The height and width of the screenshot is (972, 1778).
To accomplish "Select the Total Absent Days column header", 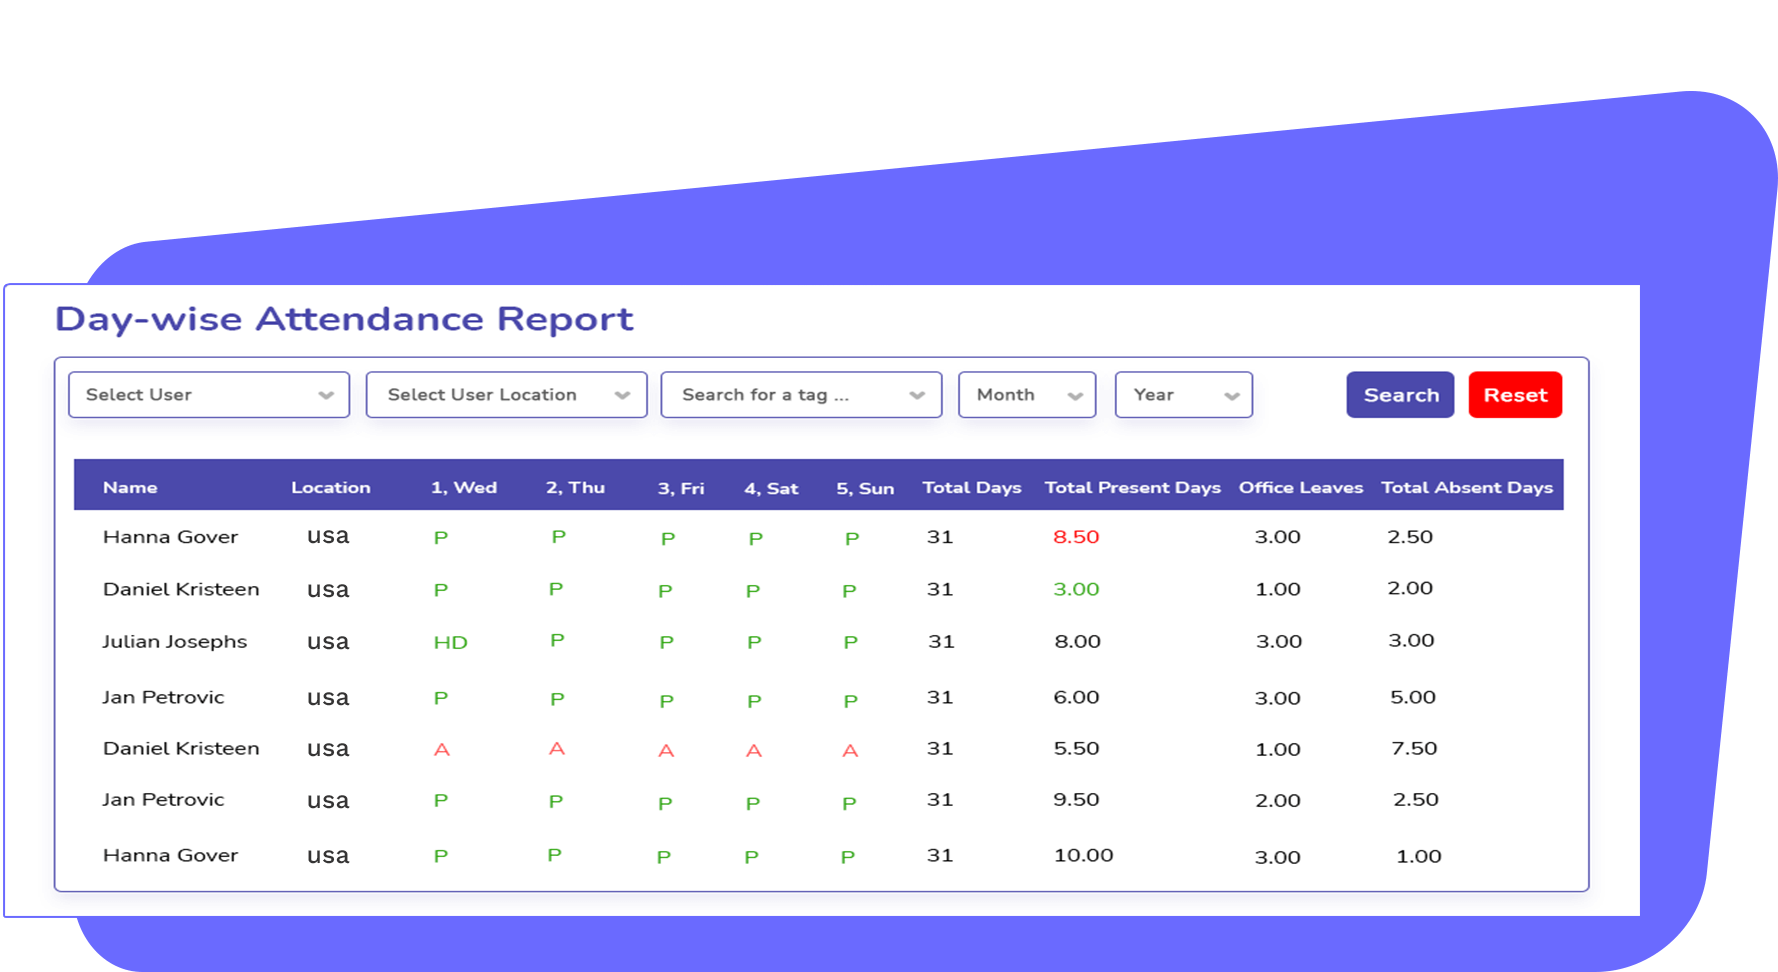I will tap(1466, 488).
